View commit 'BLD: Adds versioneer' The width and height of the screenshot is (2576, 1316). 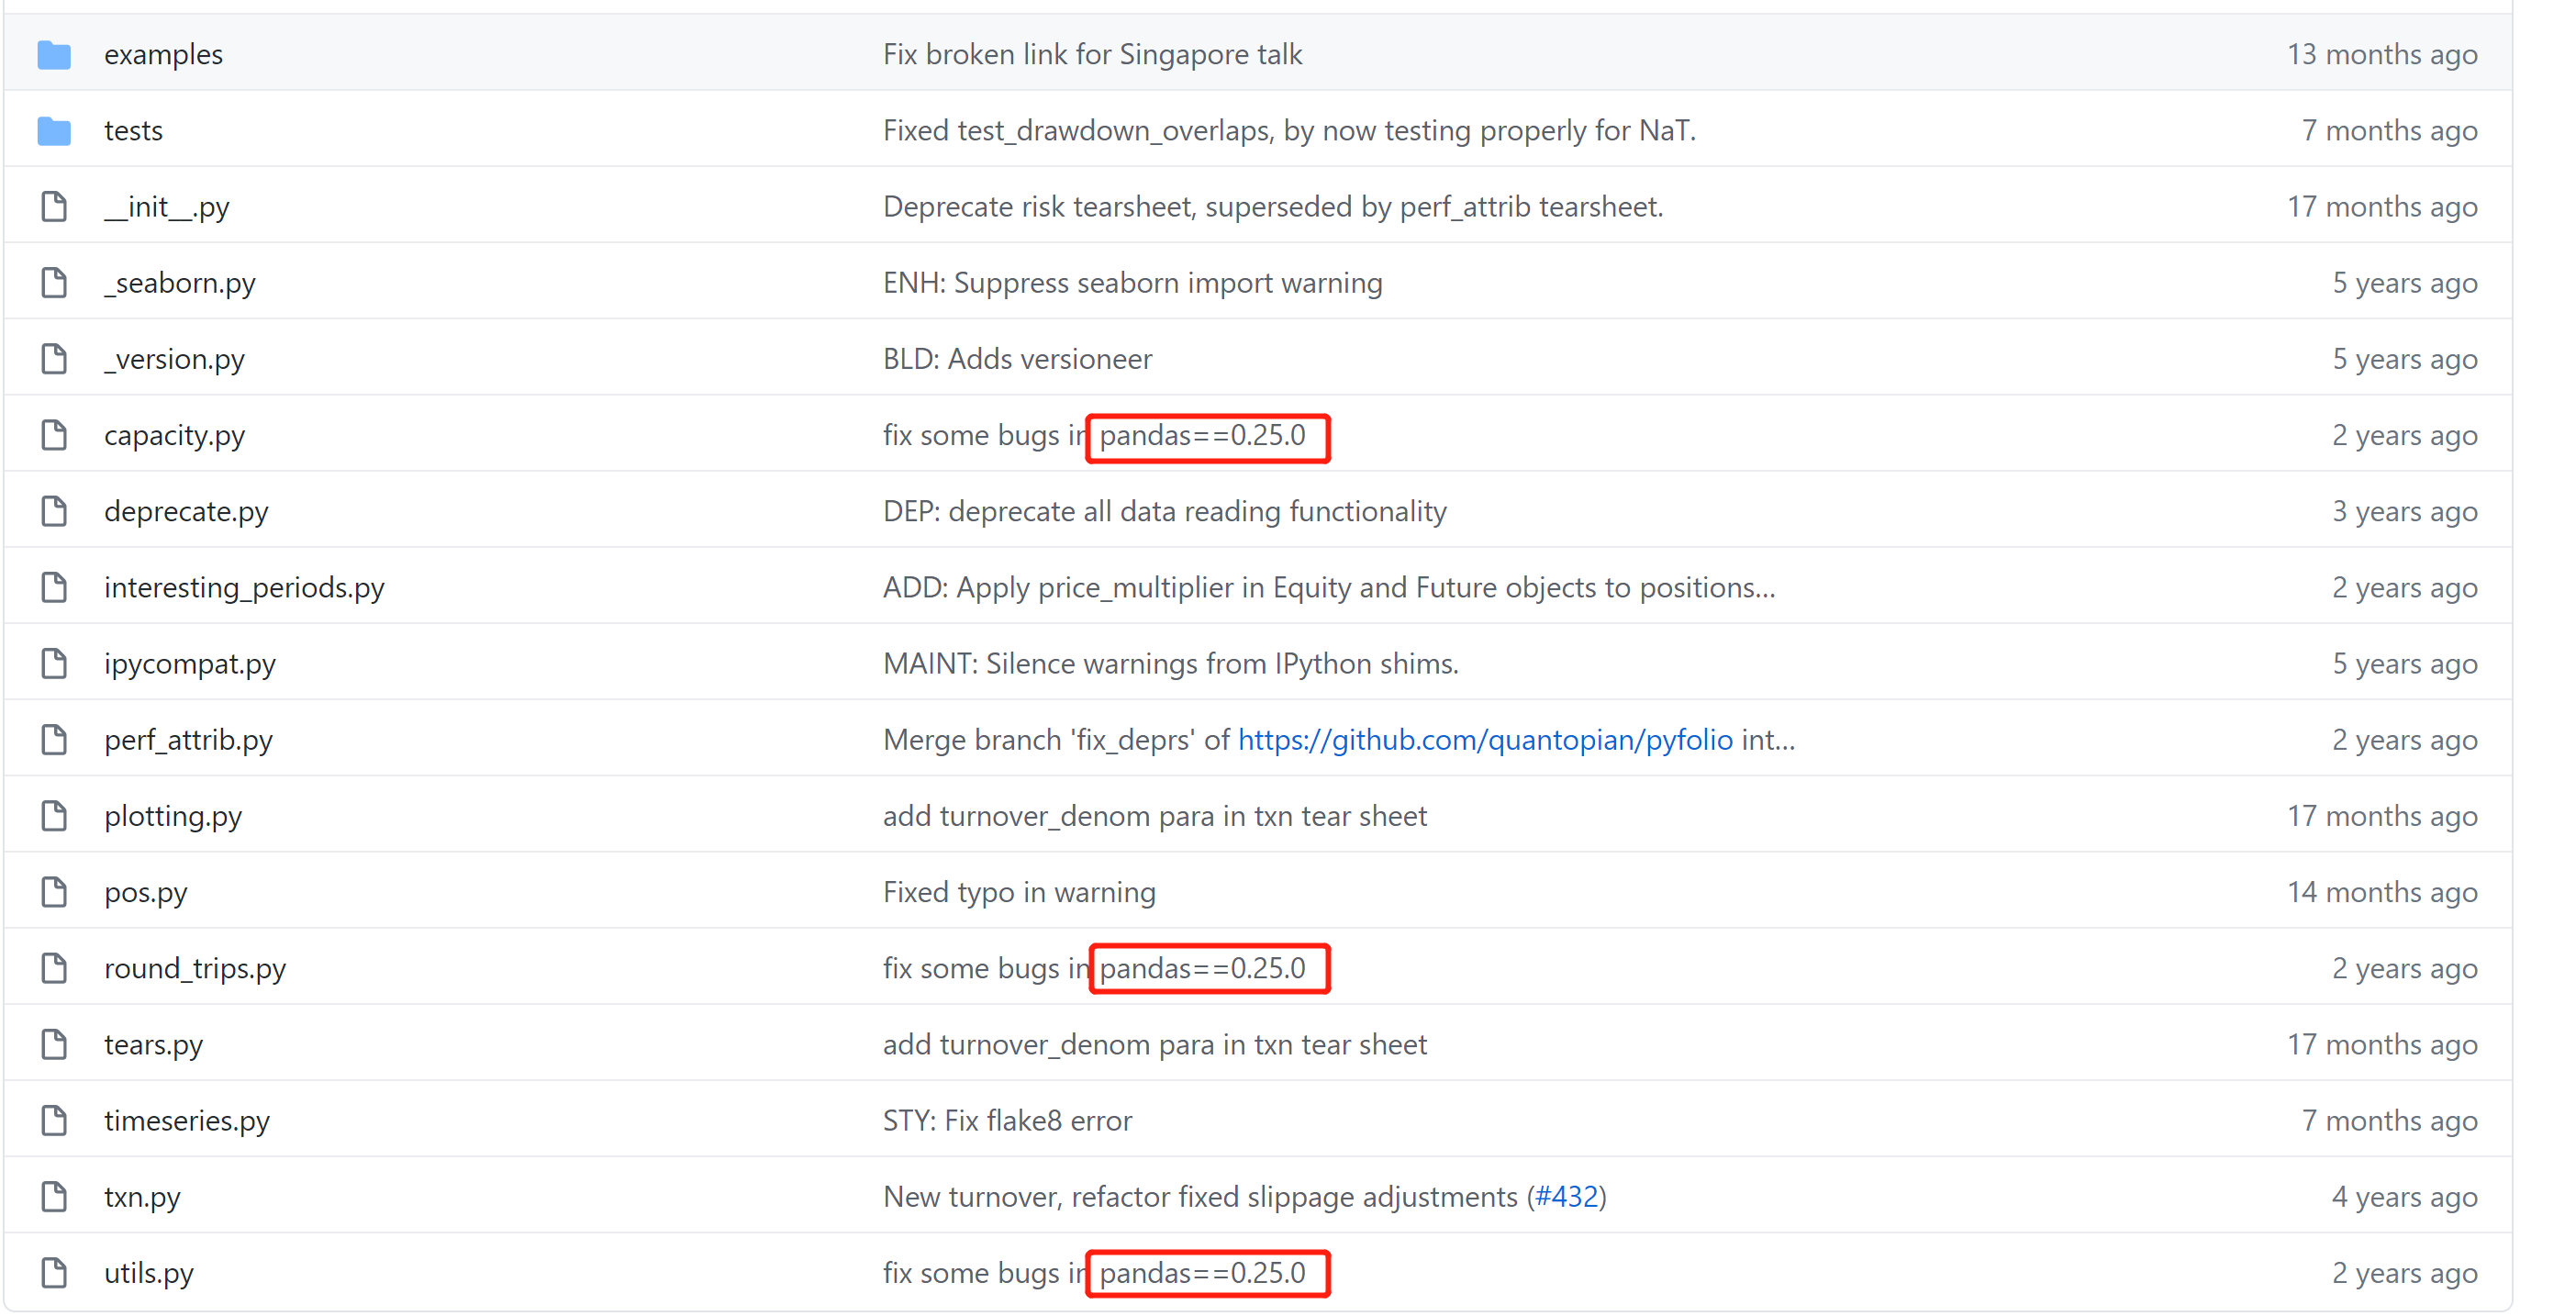coord(1016,359)
